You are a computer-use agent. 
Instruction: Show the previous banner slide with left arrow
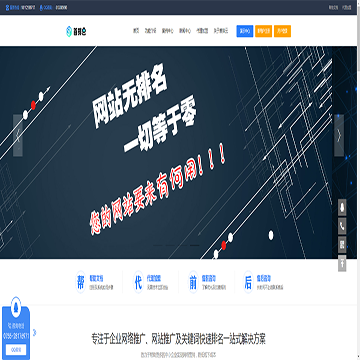click(x=18, y=135)
